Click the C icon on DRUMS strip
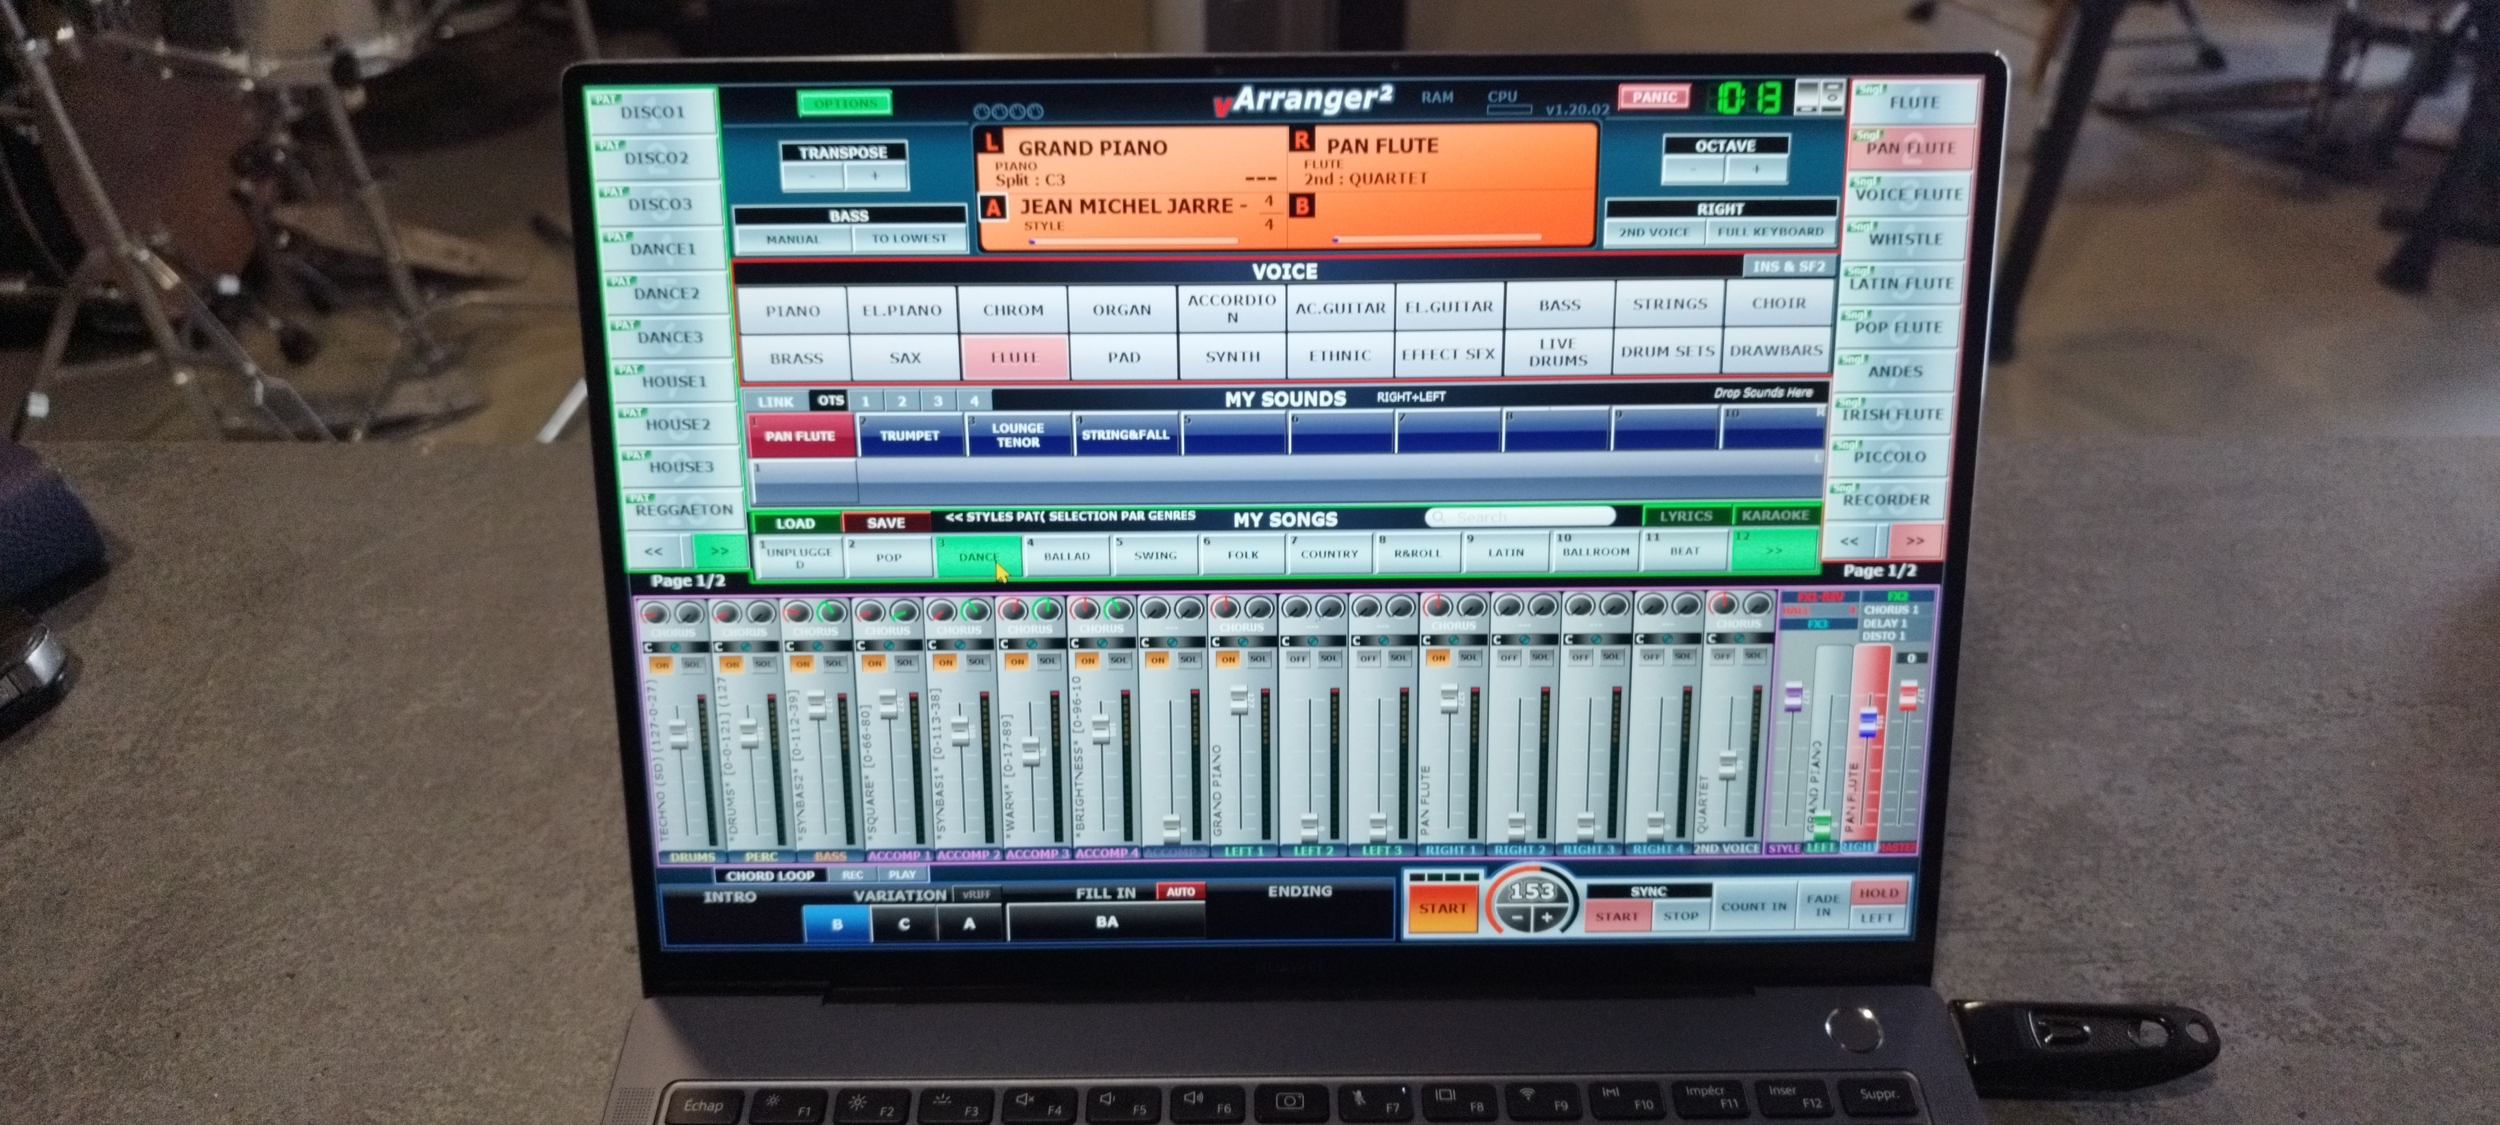Screen dimensions: 2500x1125 (x=649, y=647)
